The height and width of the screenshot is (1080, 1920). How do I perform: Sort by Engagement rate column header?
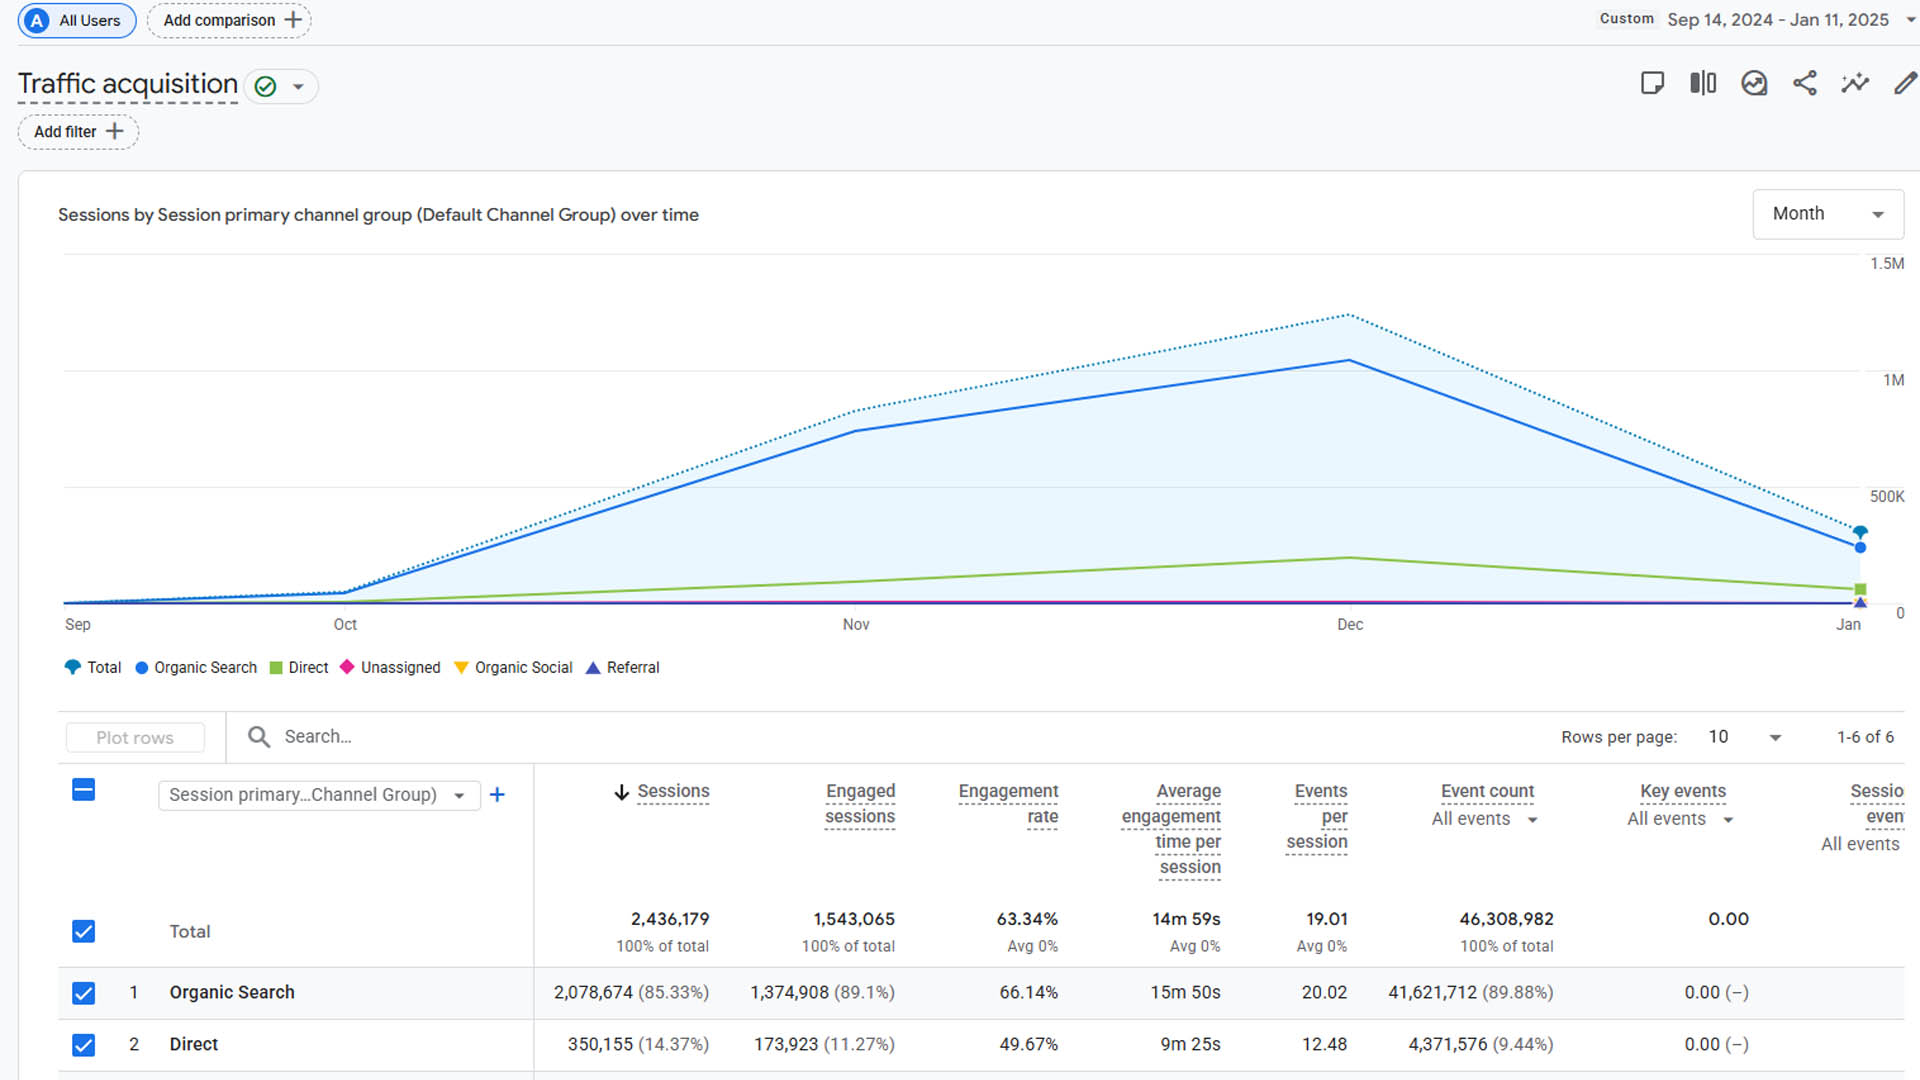pos(1008,804)
